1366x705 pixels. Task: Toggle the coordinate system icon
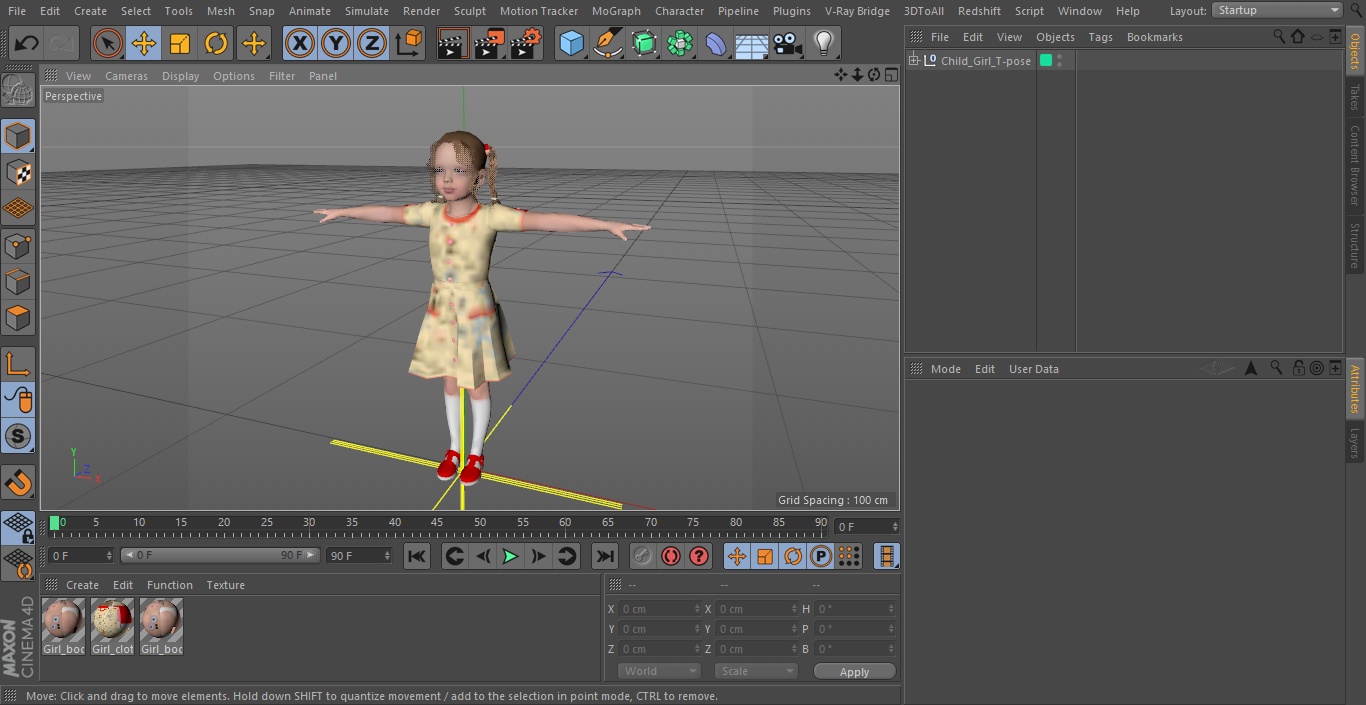point(410,43)
